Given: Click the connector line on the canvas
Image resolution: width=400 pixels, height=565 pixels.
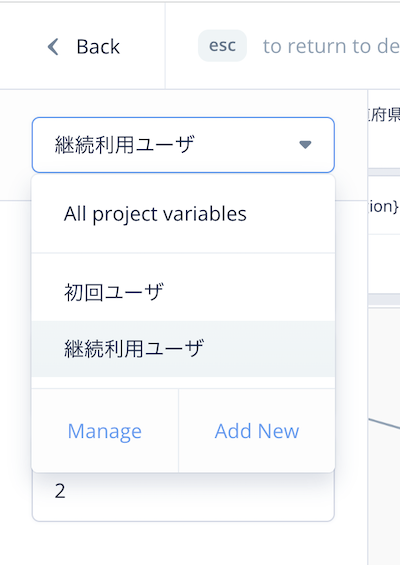Looking at the screenshot, I should [384, 423].
